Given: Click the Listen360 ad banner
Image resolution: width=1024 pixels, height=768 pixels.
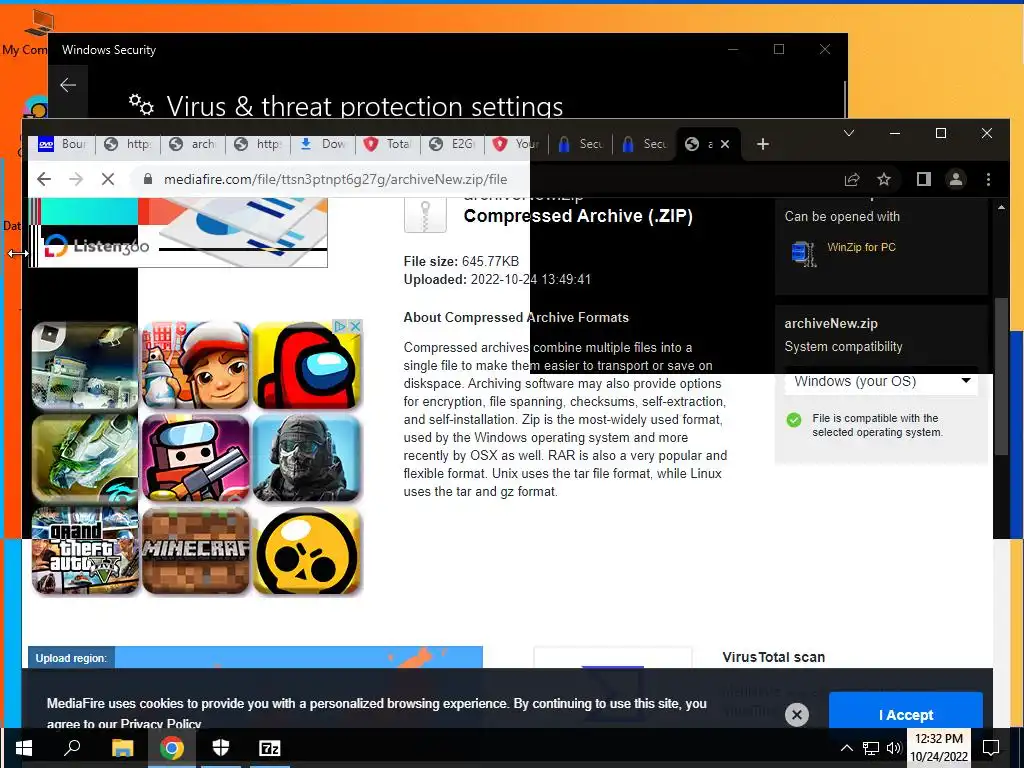Looking at the screenshot, I should pos(178,232).
